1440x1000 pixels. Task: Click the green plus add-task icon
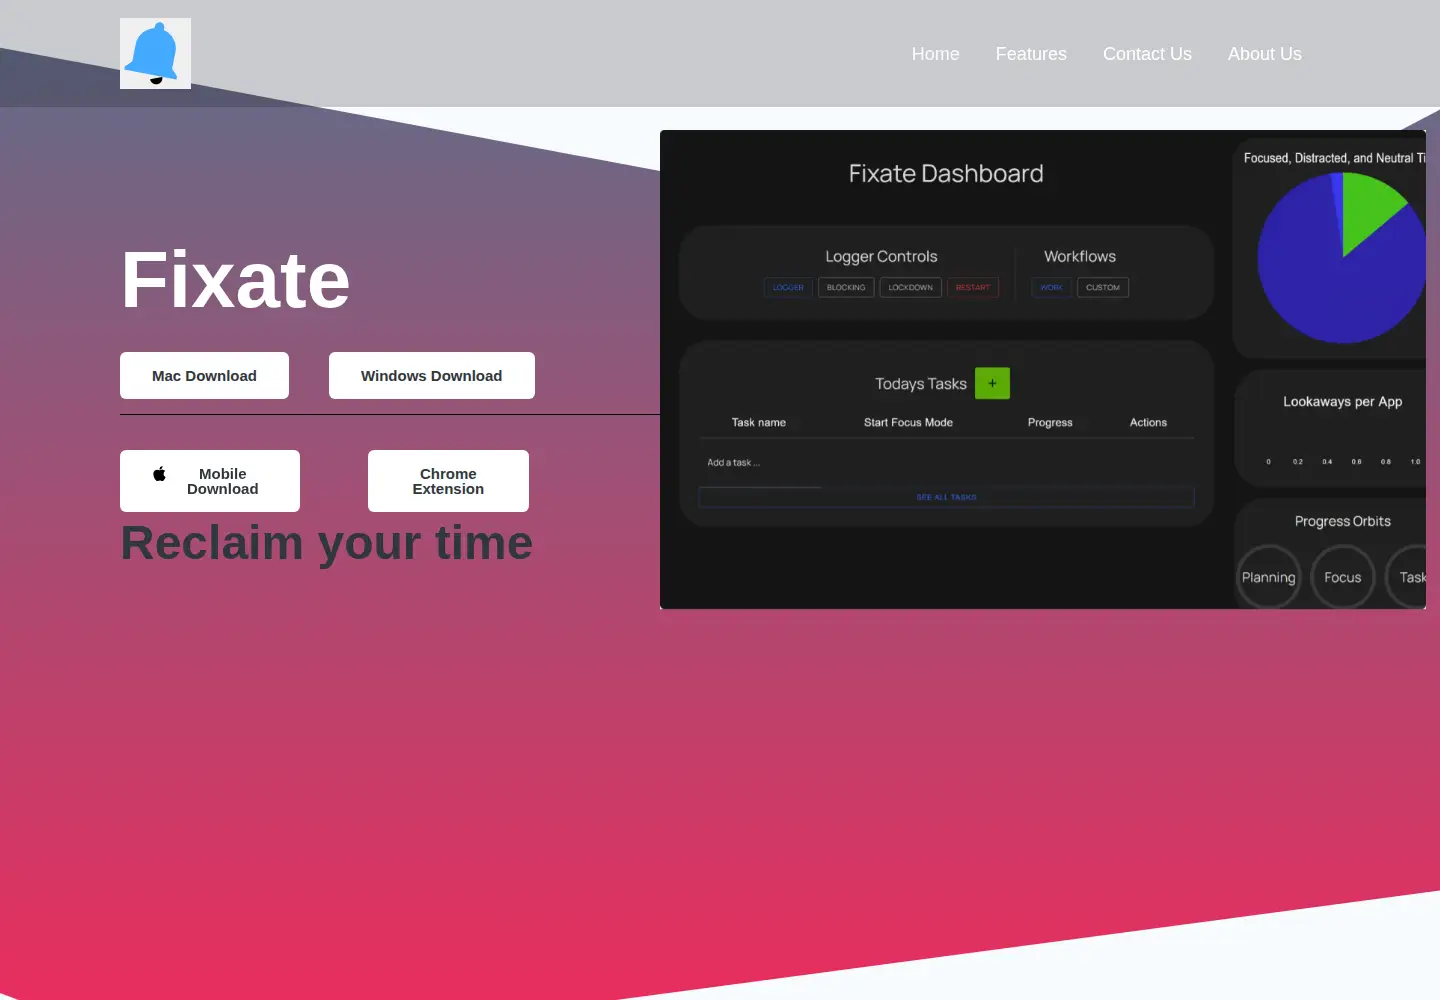[992, 383]
